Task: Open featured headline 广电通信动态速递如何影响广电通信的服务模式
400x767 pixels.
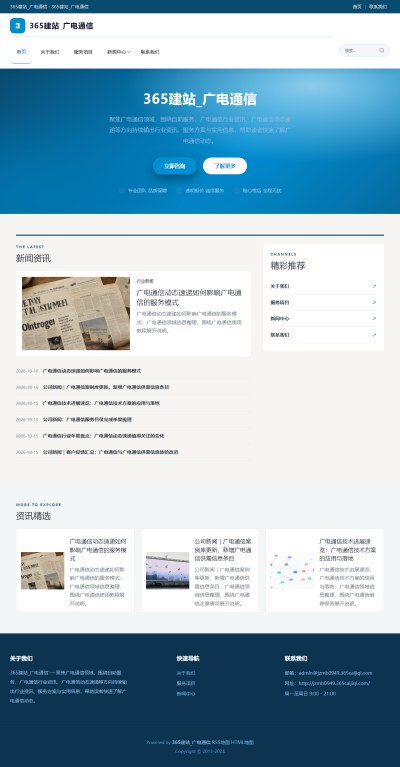Action: point(189,297)
